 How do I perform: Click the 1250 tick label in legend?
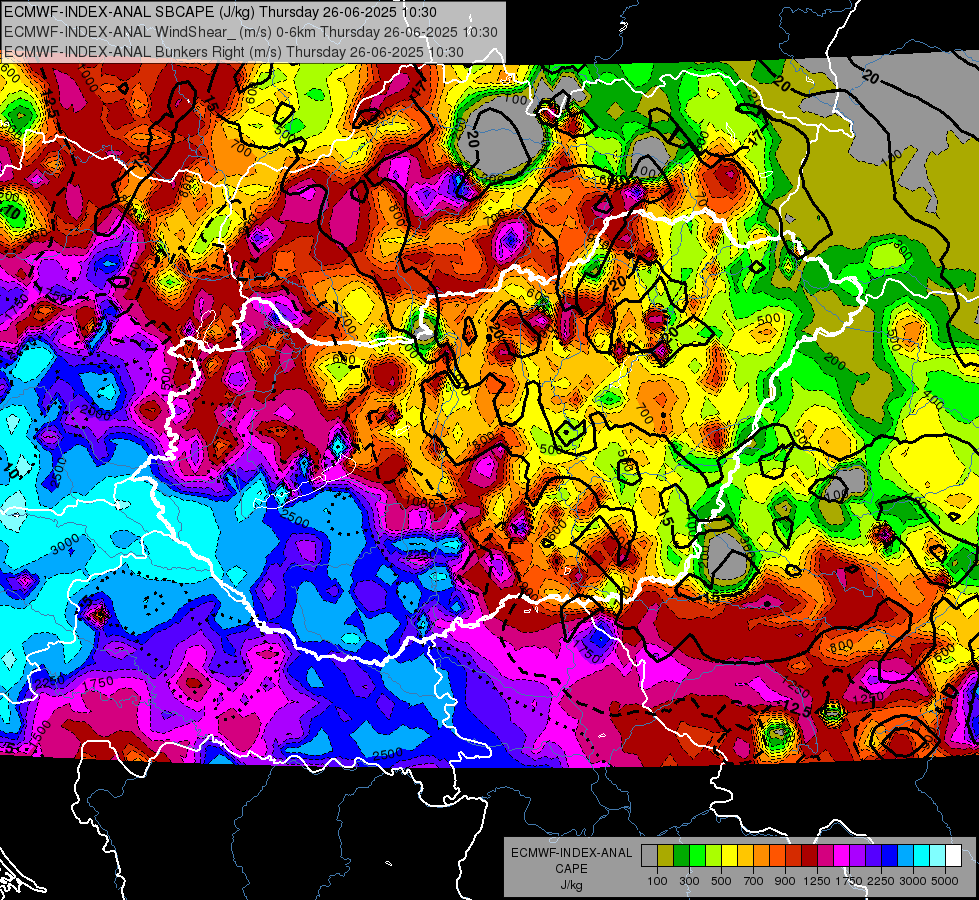tap(817, 881)
